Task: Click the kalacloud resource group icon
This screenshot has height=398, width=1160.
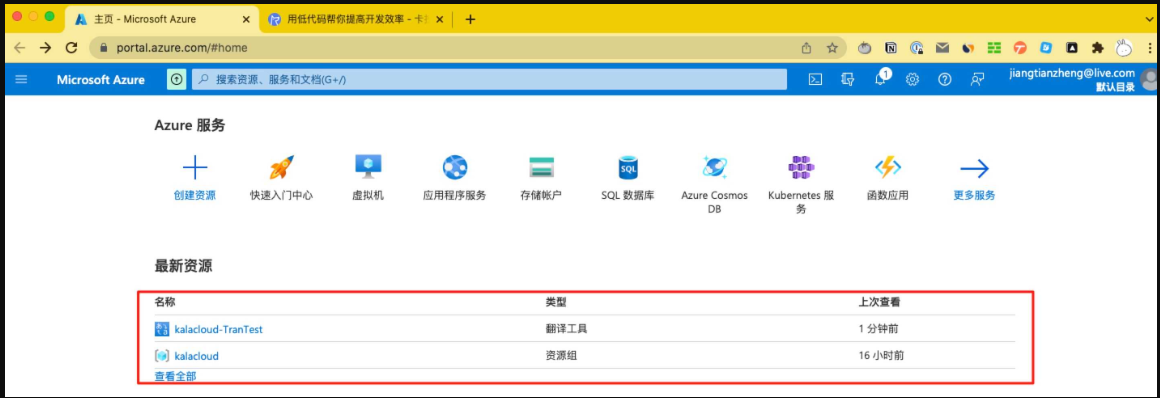Action: (x=162, y=356)
